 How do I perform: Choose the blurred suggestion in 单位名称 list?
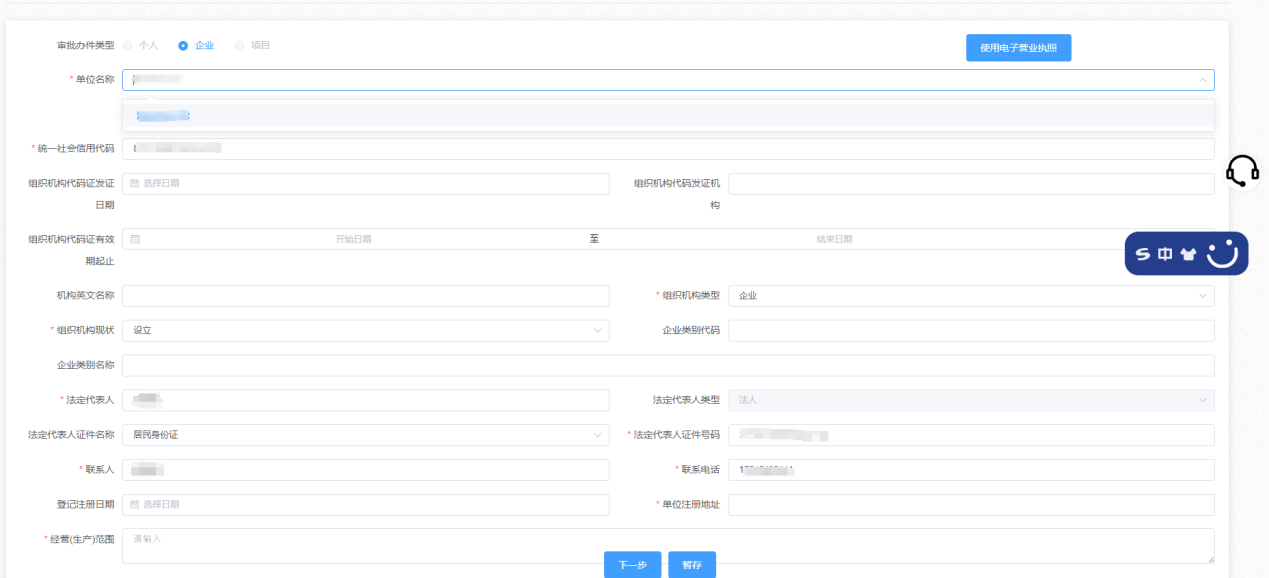(164, 116)
